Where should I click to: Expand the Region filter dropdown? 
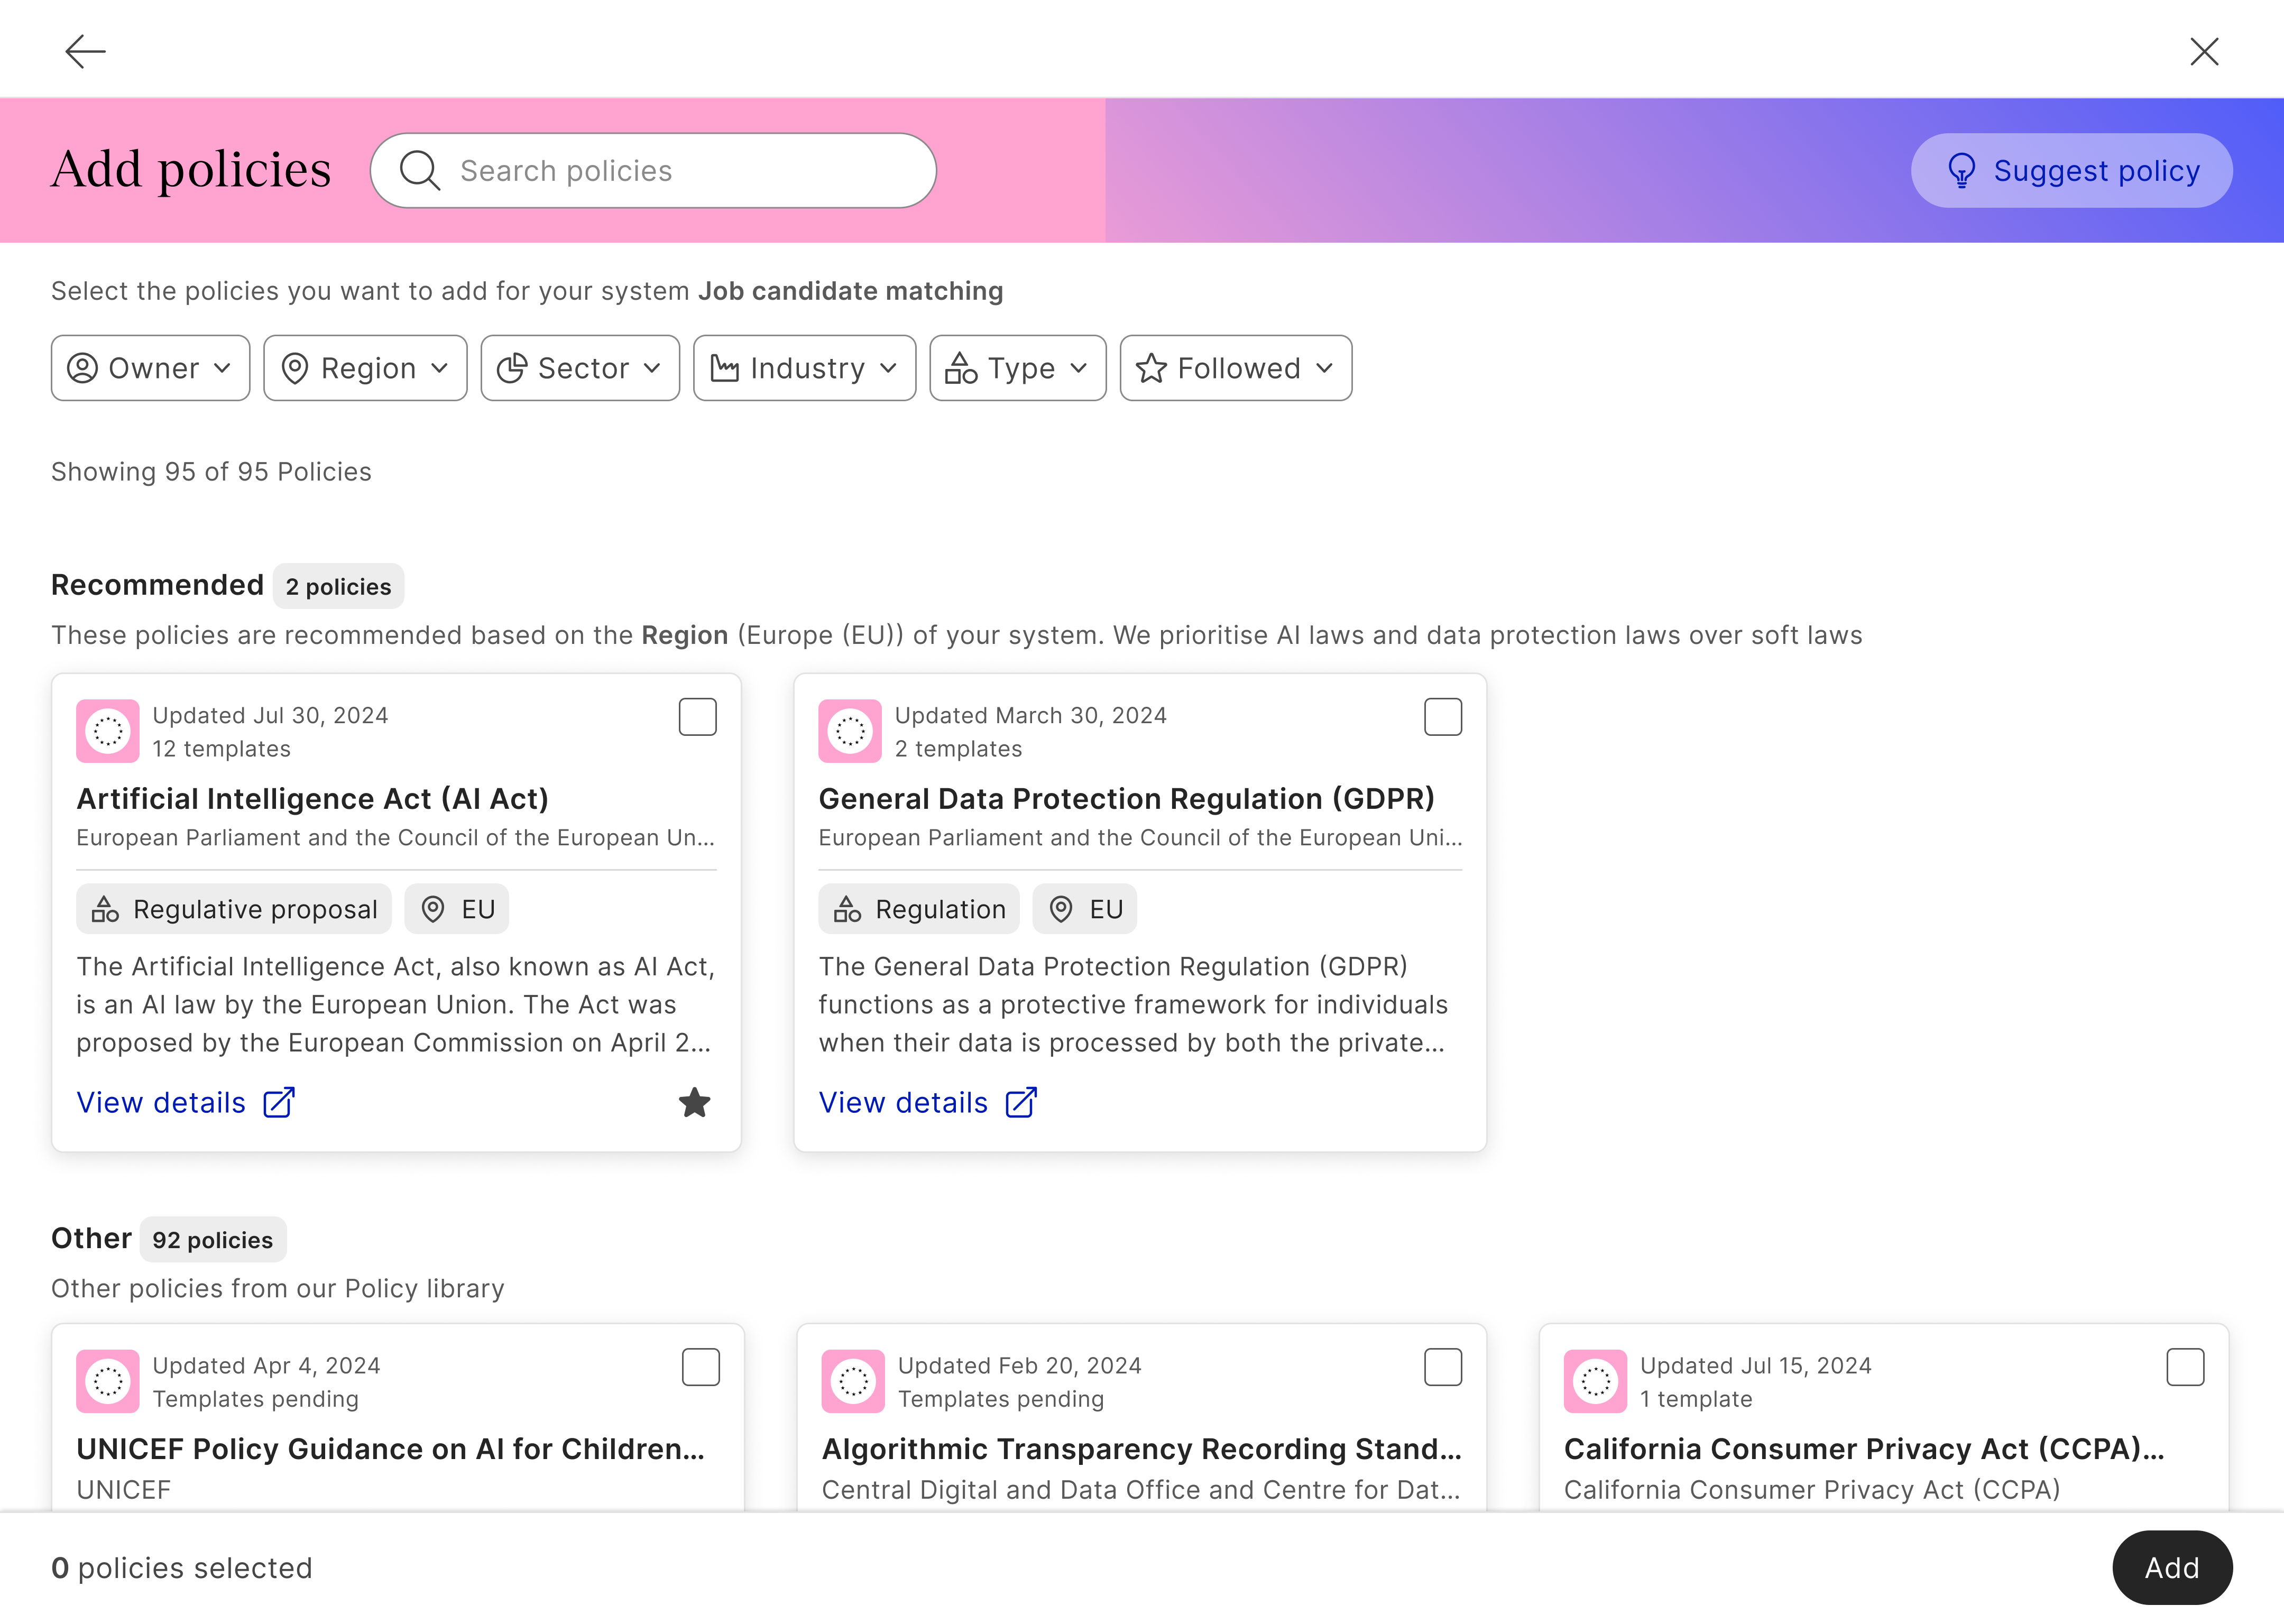(x=365, y=368)
